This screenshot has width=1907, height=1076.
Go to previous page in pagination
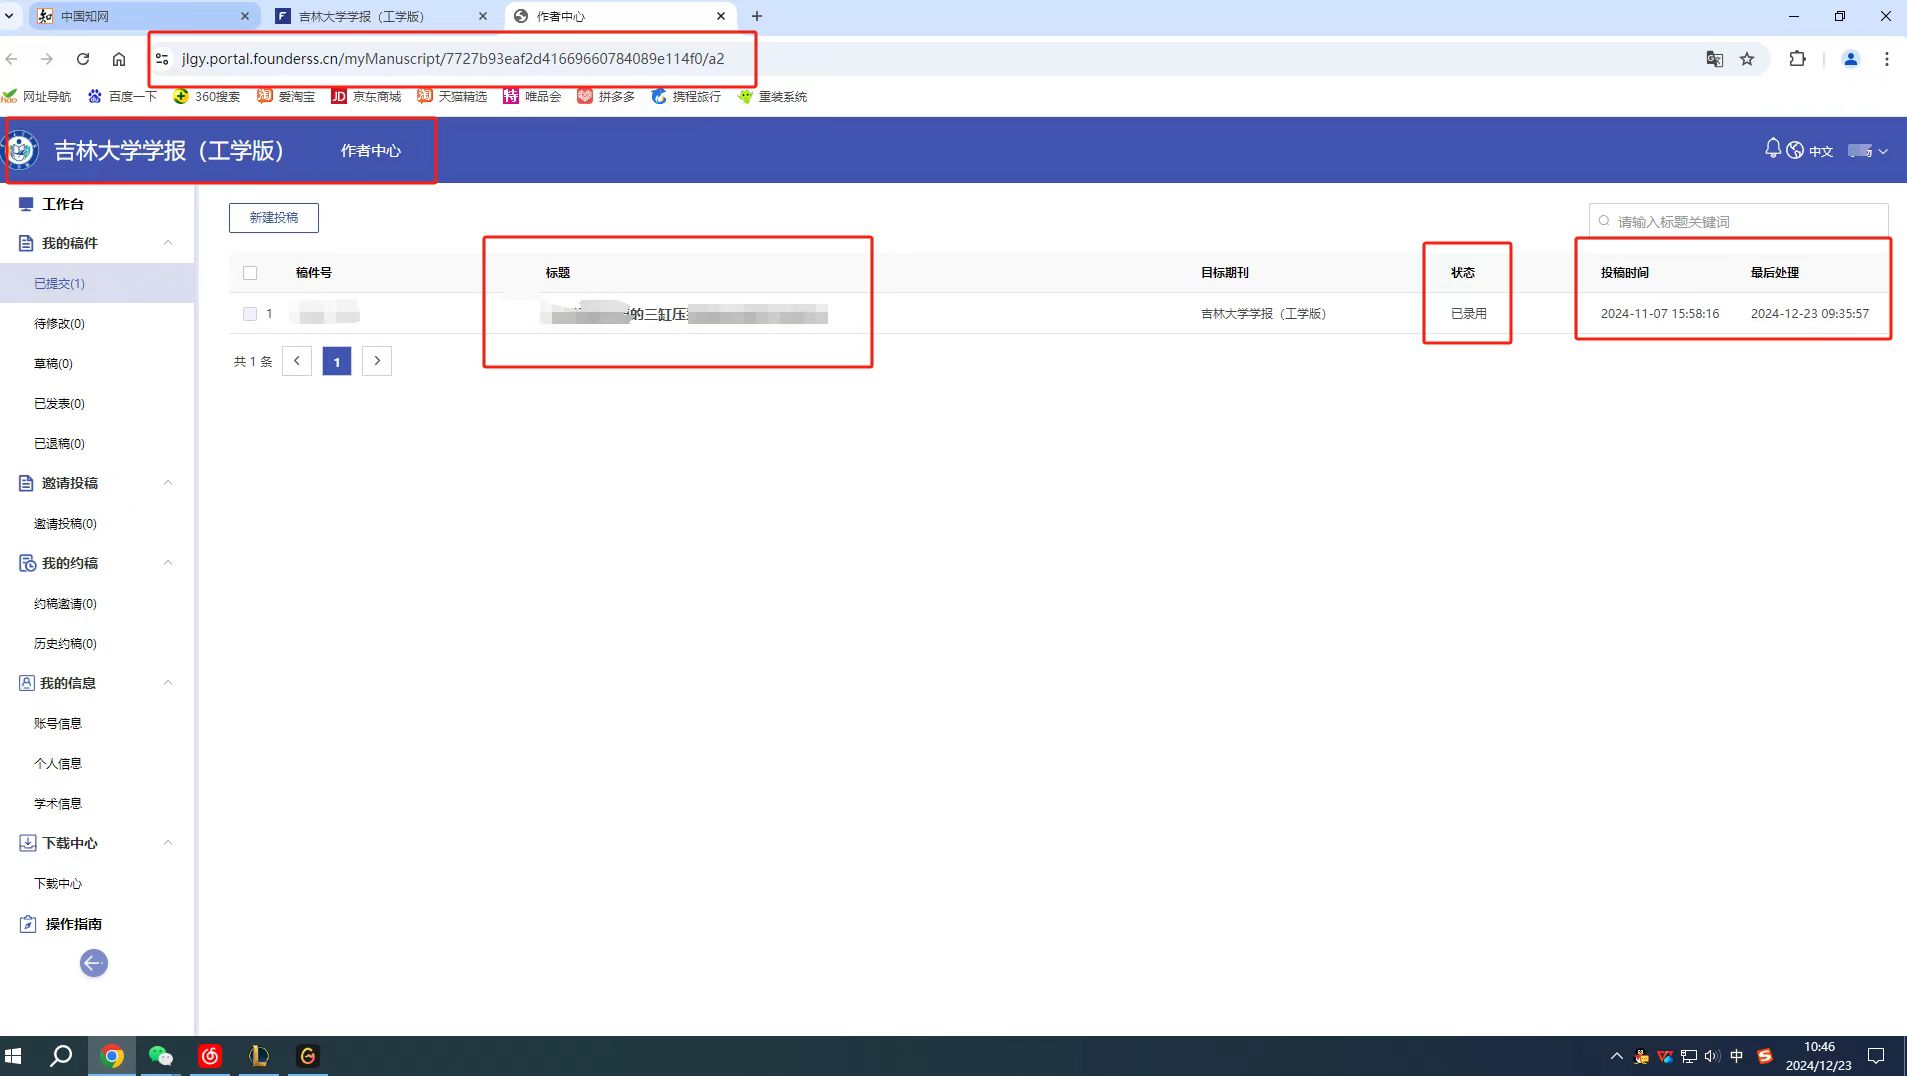coord(297,361)
